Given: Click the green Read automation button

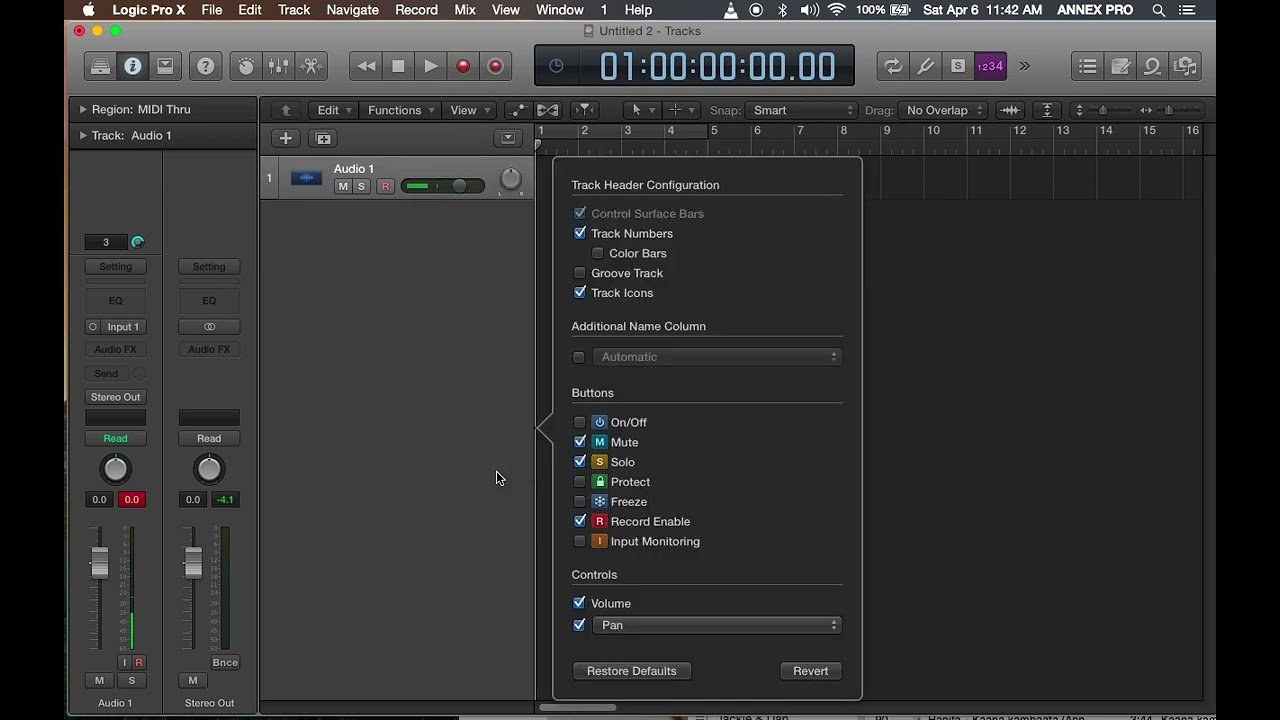Looking at the screenshot, I should pos(116,438).
